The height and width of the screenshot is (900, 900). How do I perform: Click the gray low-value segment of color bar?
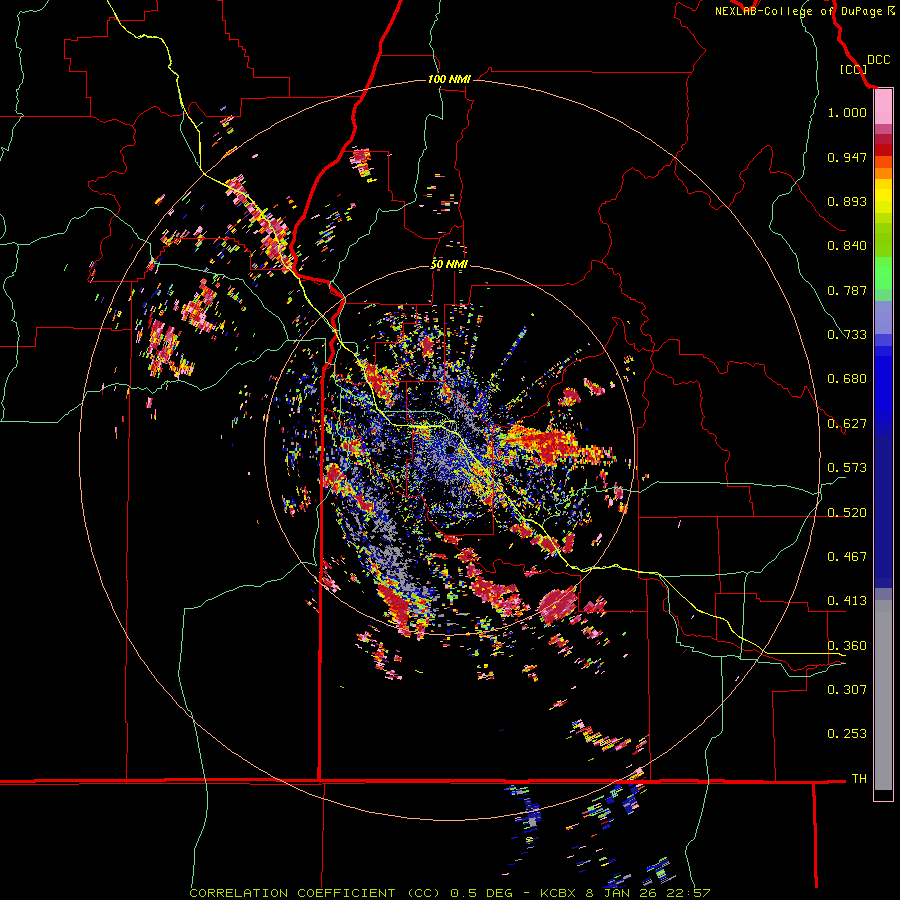tap(883, 695)
